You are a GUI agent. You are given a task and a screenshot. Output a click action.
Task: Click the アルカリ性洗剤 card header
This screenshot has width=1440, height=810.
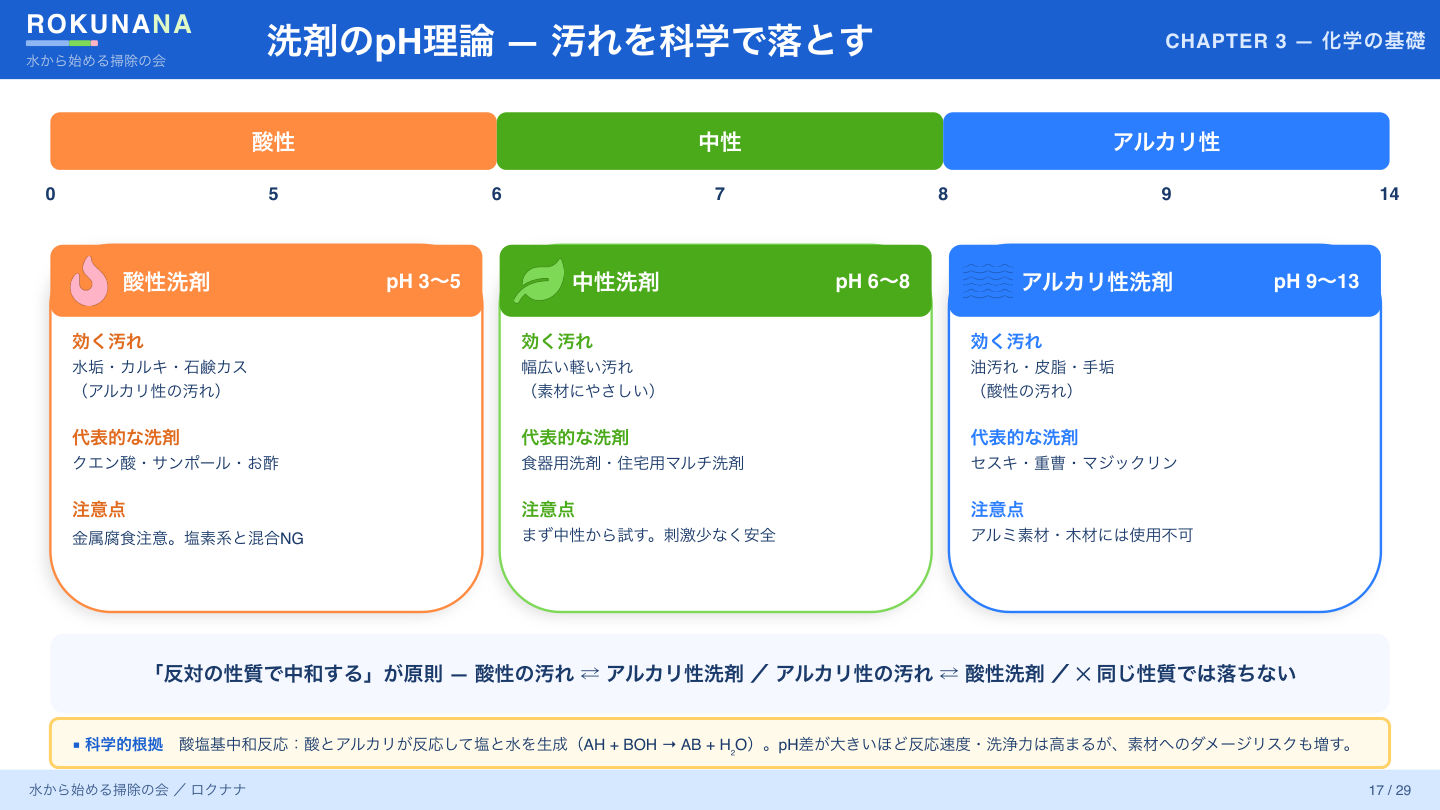point(1165,281)
